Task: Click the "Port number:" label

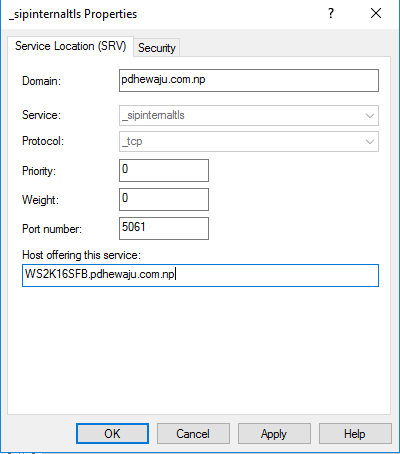Action: (x=52, y=229)
